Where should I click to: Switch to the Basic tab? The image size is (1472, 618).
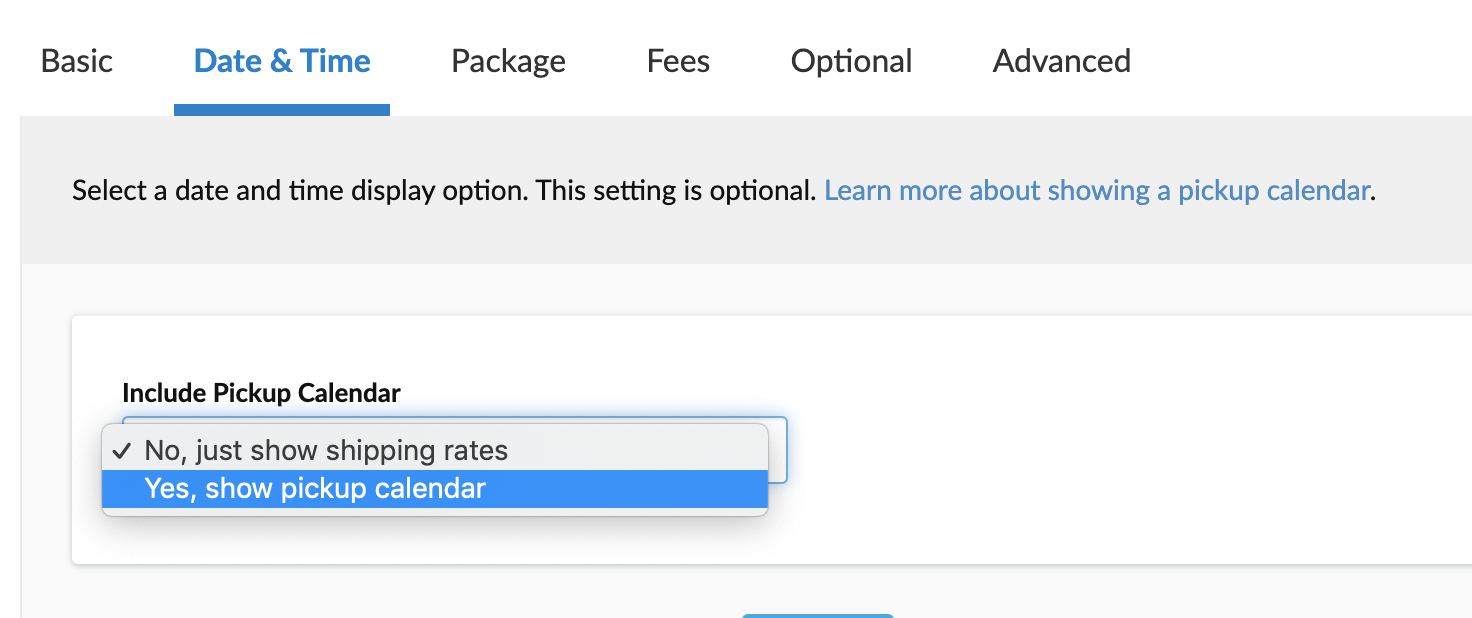tap(77, 61)
